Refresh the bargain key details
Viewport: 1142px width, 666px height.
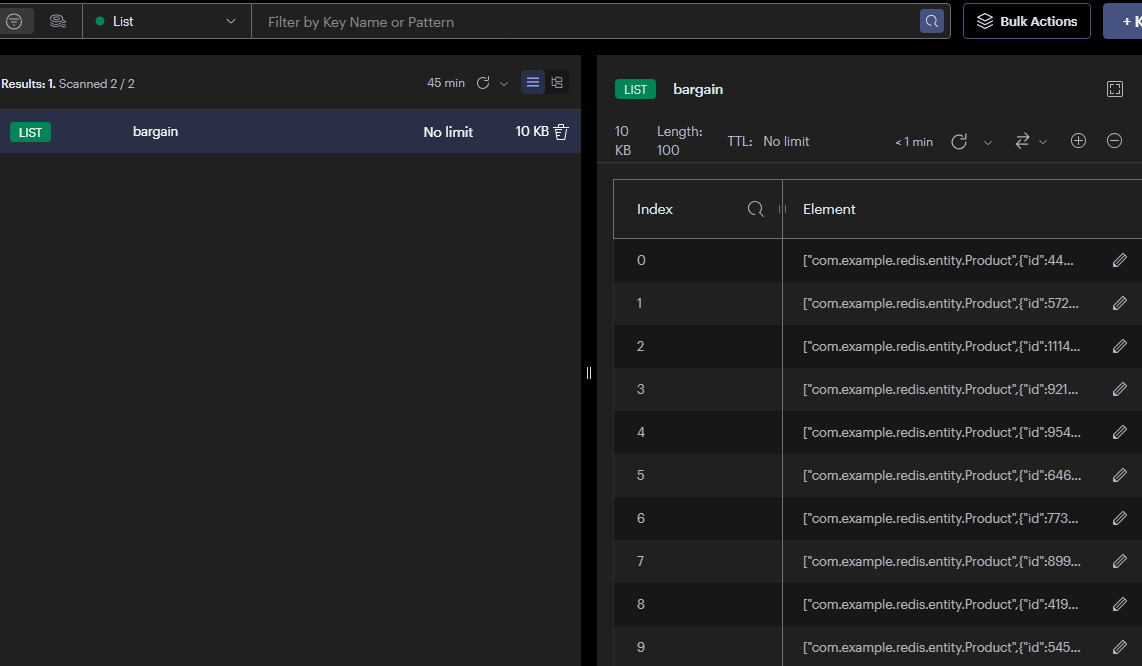(959, 141)
